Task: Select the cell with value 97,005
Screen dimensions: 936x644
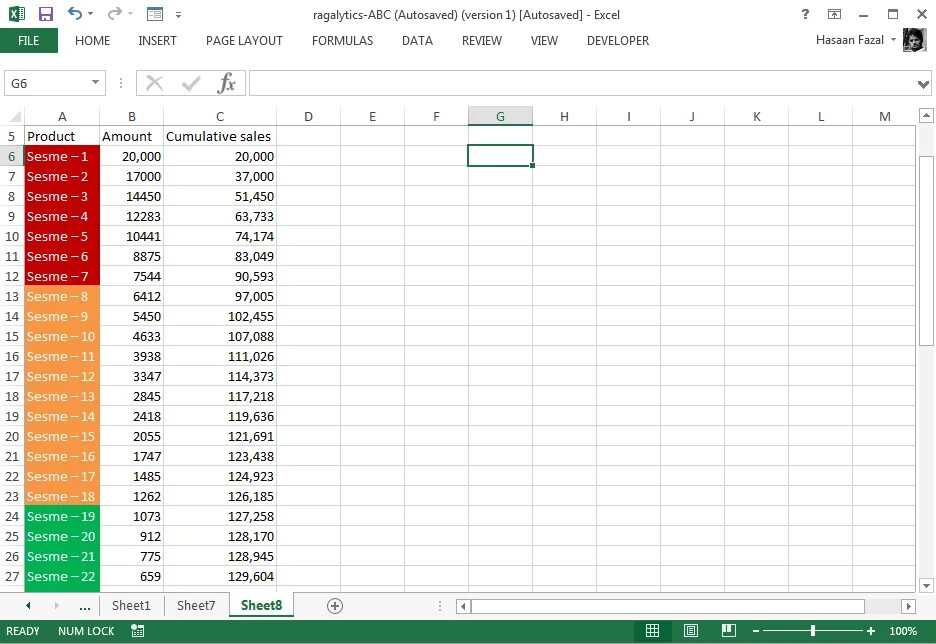Action: [x=220, y=297]
